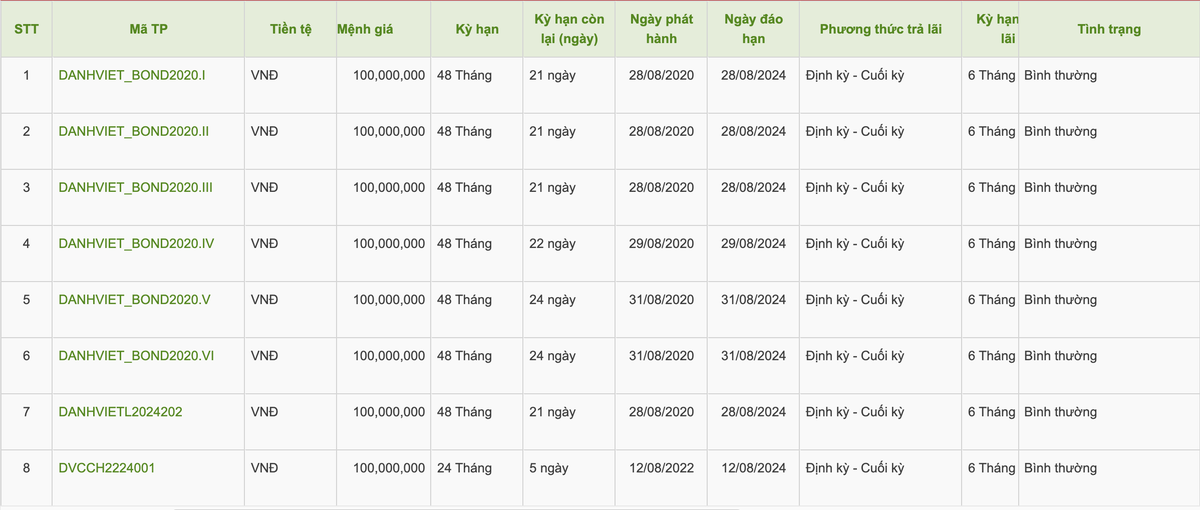Open bond DANHVIET_BOND2020.II link
The height and width of the screenshot is (510, 1200).
pyautogui.click(x=134, y=132)
